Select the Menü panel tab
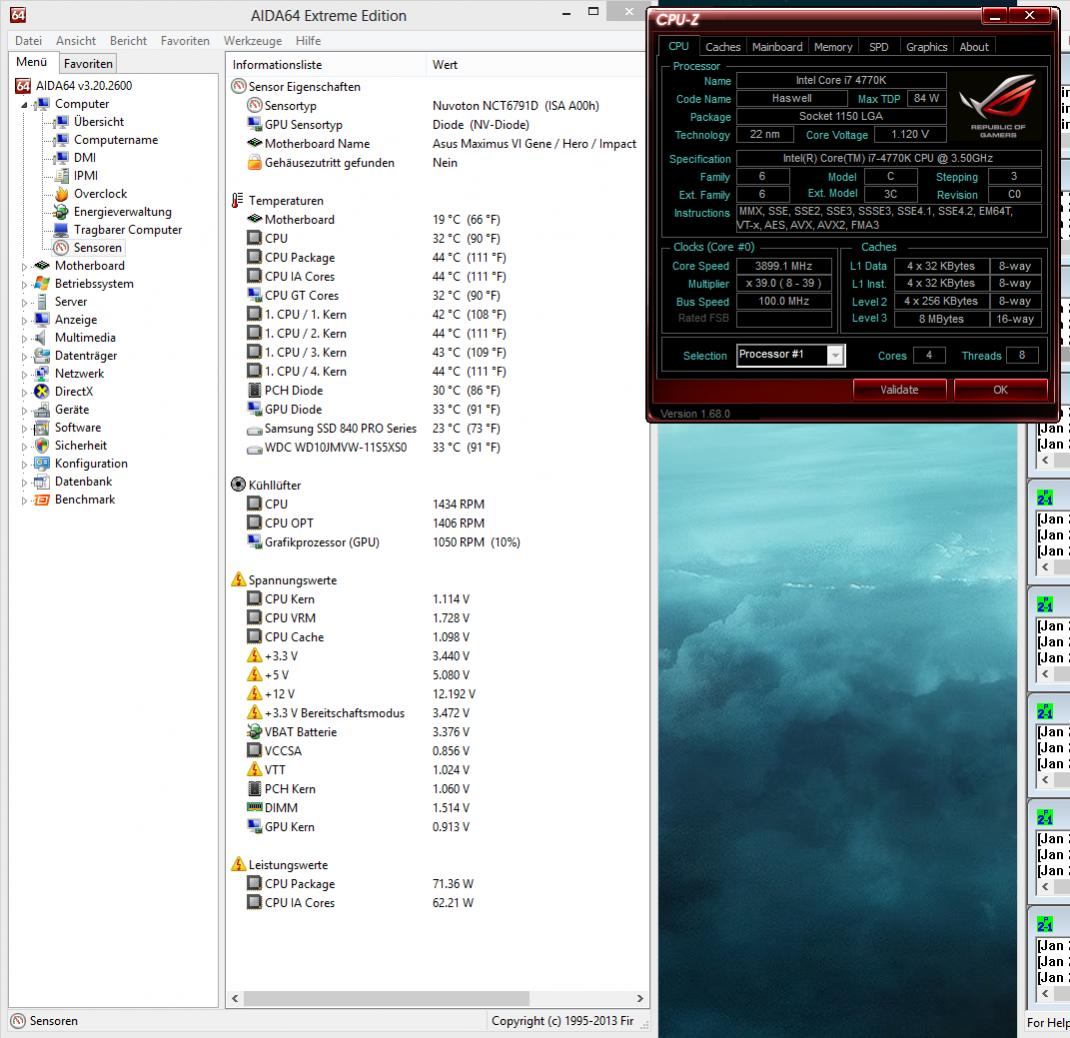Image resolution: width=1070 pixels, height=1038 pixels. coord(31,62)
